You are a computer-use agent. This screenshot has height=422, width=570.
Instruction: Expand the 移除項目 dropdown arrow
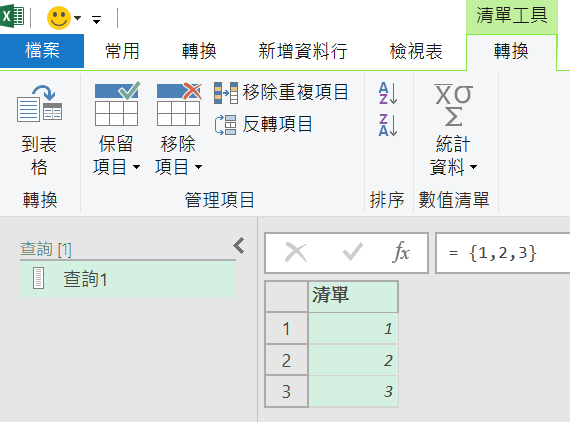coord(198,167)
